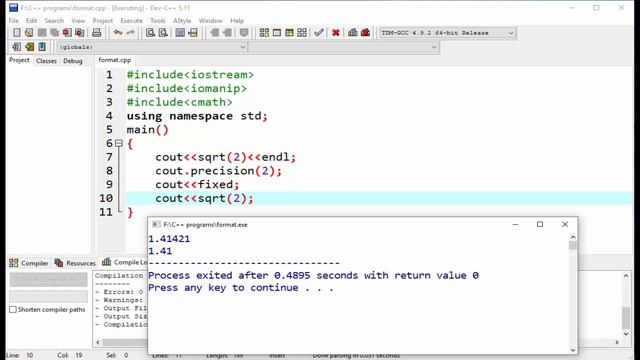Switch to the Debug sidebar tab
Viewport: 640px width, 360px height.
[x=73, y=61]
